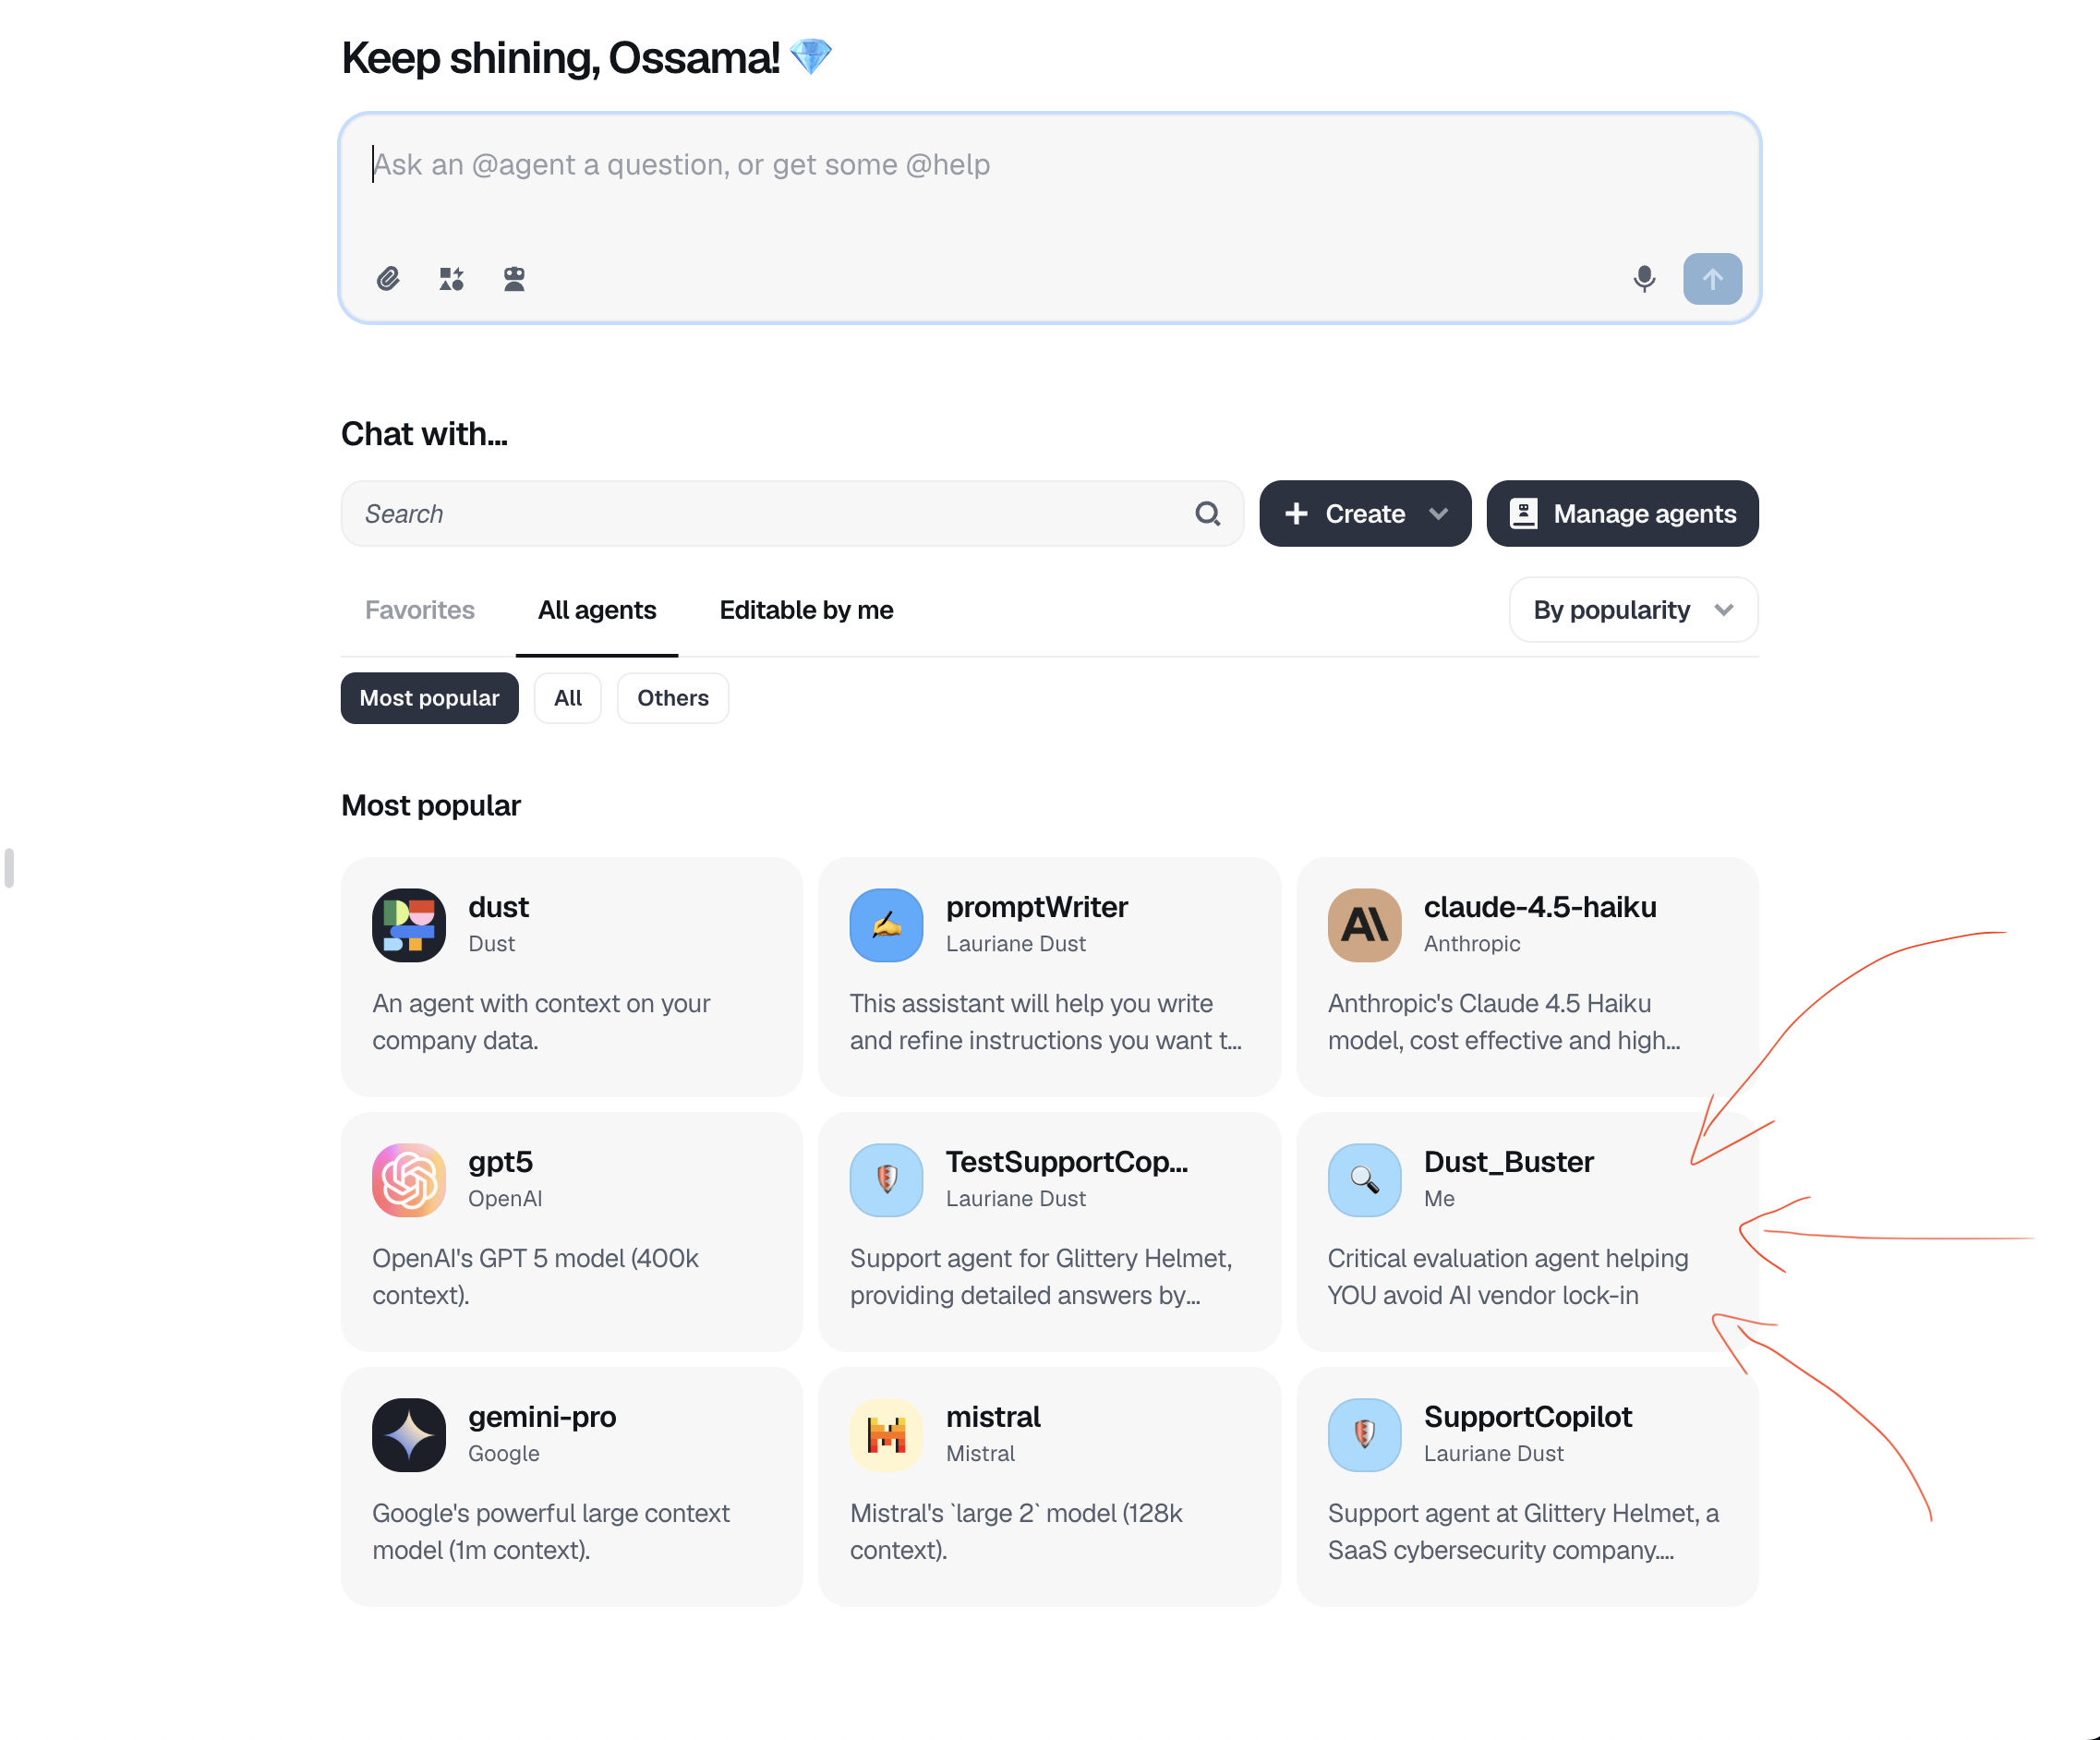Viewport: 2100px width, 1740px height.
Task: Choose the gemini-pro agent avatar
Action: [x=408, y=1435]
